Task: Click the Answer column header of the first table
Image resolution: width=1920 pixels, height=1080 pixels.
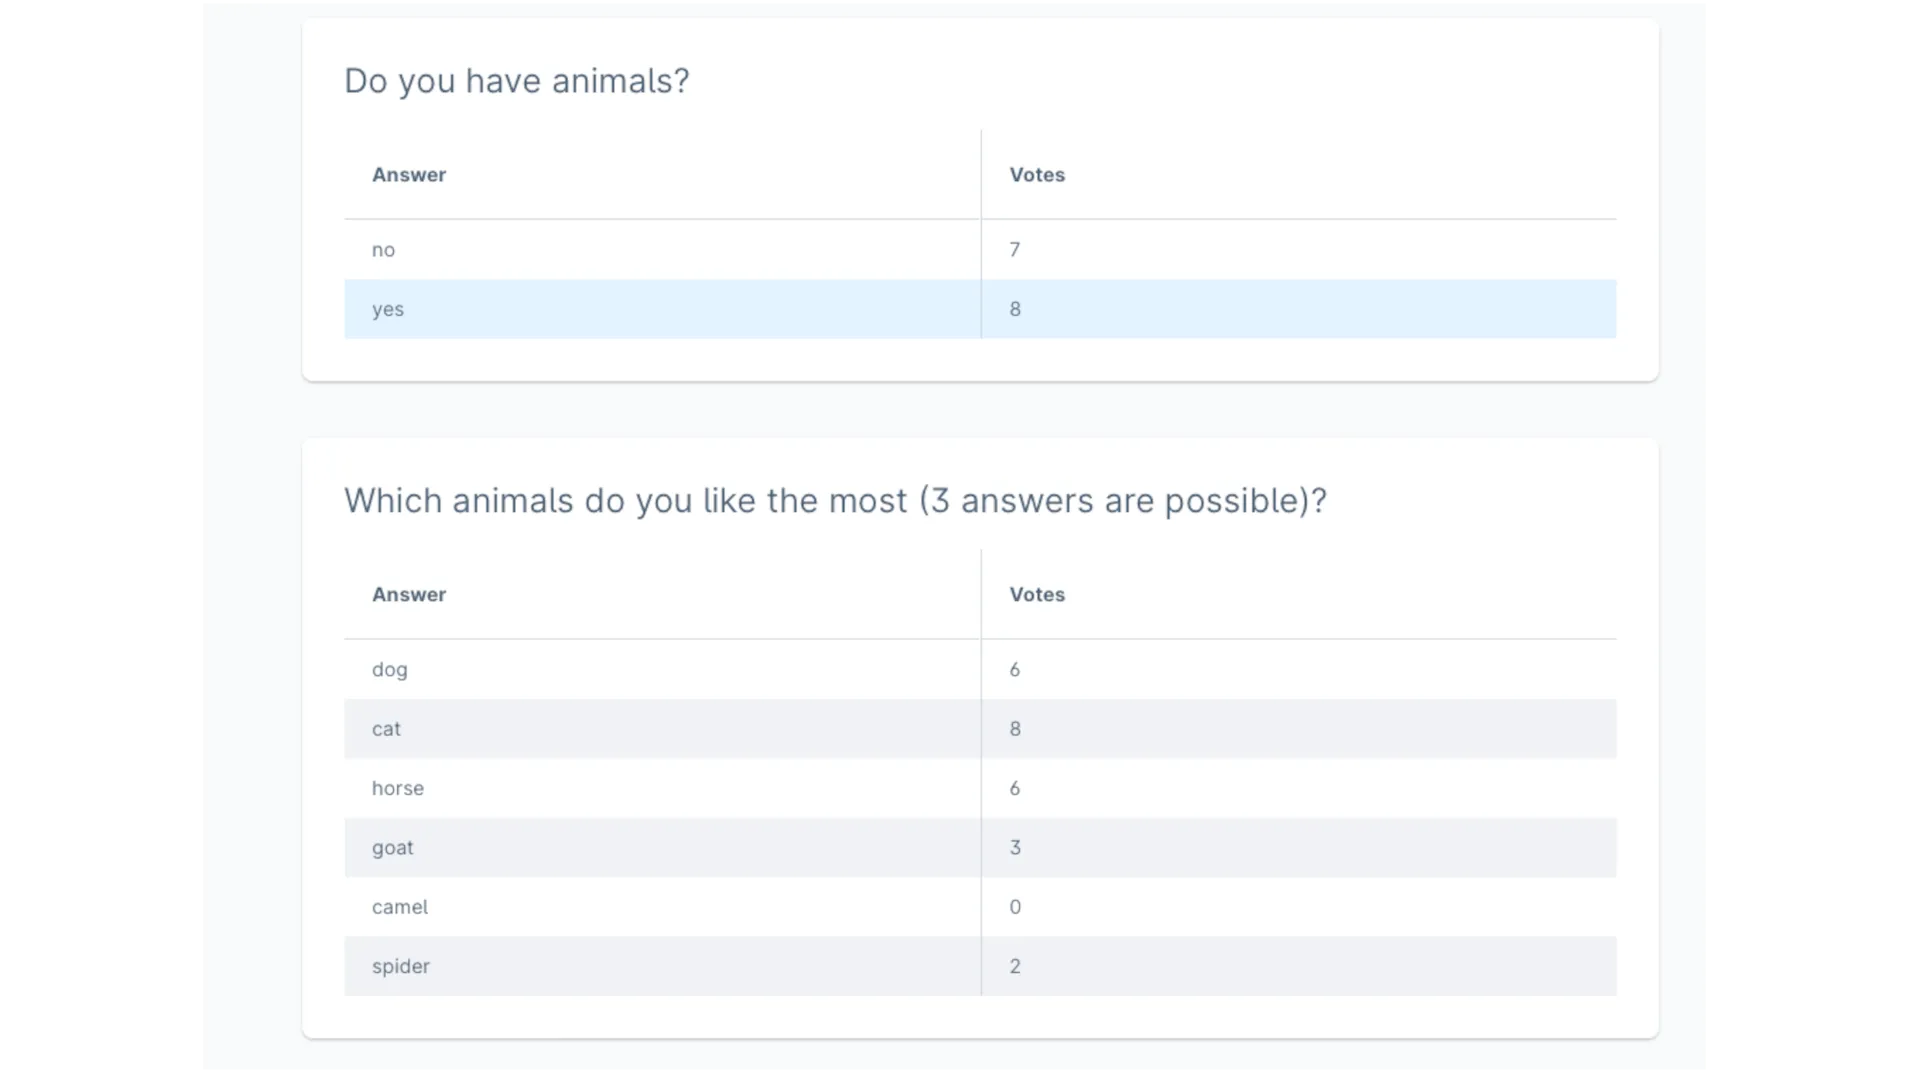Action: click(x=409, y=174)
